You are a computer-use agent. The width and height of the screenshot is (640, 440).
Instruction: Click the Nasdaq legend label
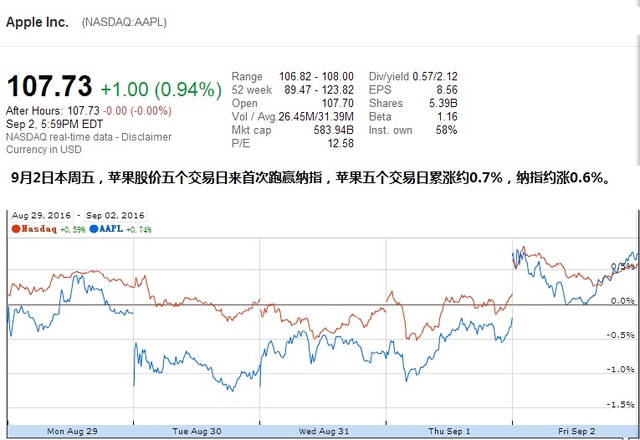click(39, 228)
